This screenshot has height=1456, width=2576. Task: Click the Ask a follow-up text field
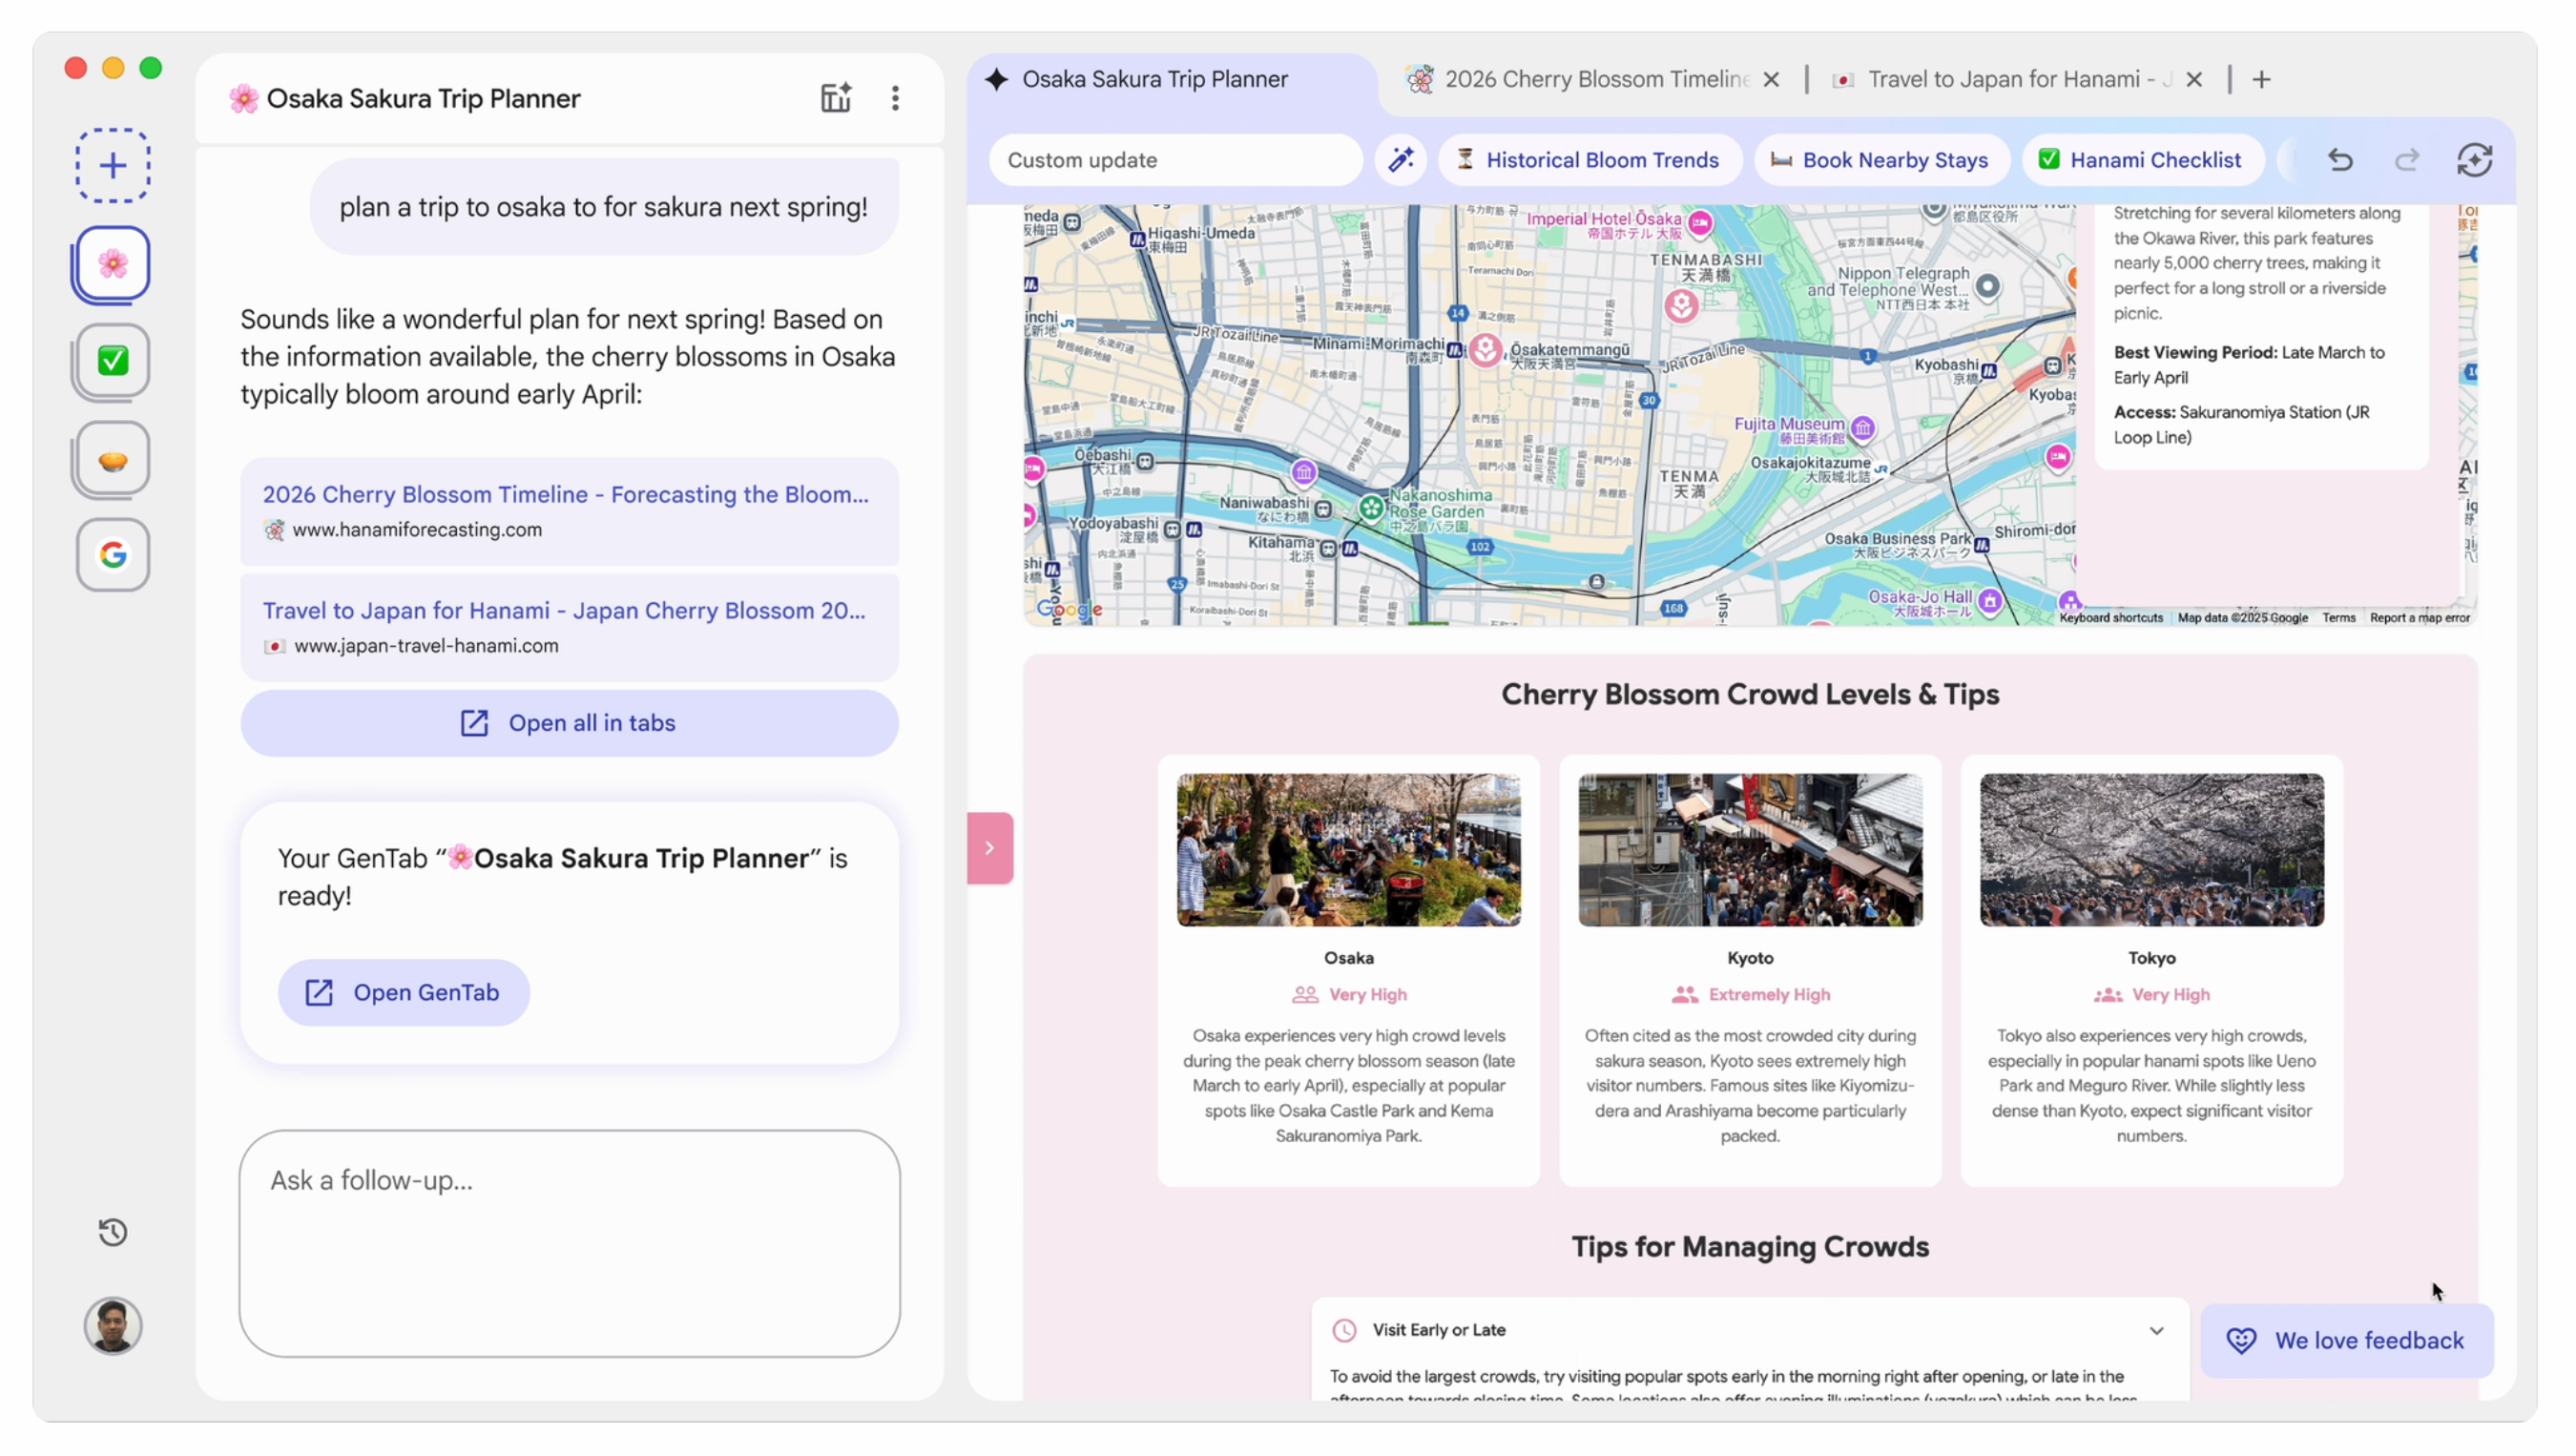coord(569,1243)
